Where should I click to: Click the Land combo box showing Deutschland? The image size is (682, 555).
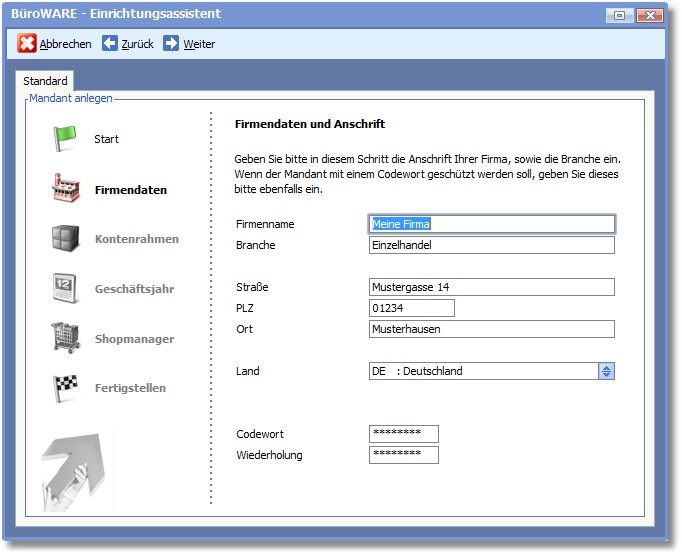pos(482,371)
